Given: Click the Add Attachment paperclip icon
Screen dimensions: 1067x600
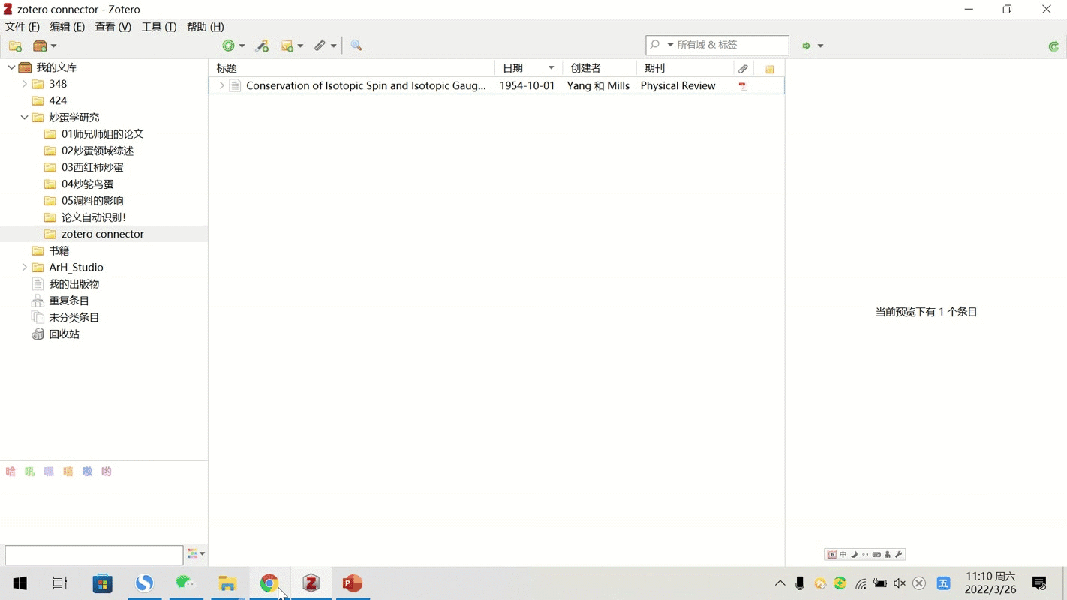Looking at the screenshot, I should pyautogui.click(x=320, y=46).
